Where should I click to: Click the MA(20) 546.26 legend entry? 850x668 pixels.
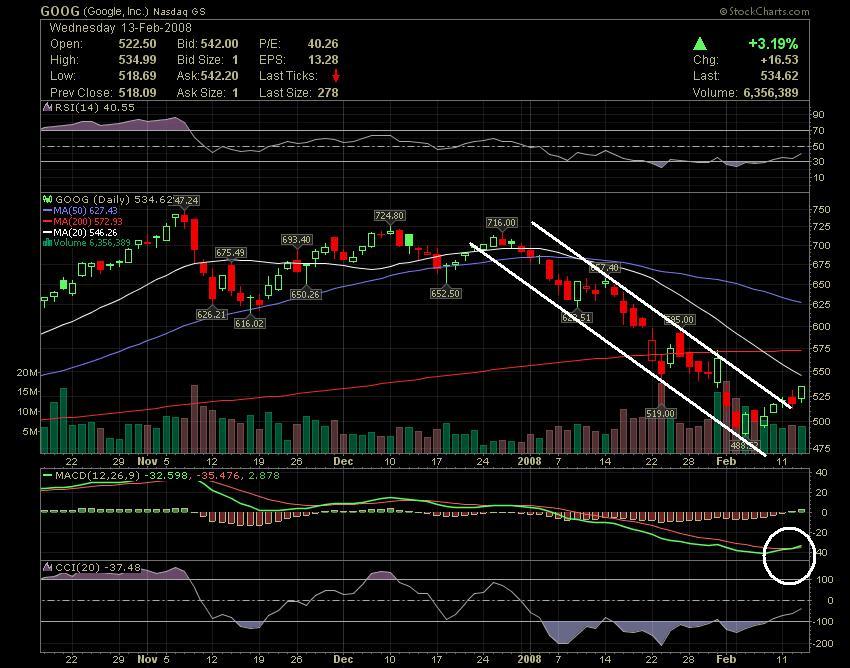click(x=85, y=232)
